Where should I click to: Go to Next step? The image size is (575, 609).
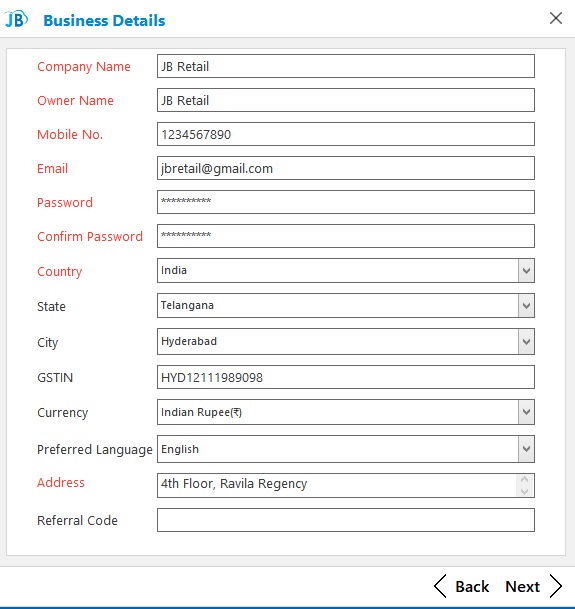523,586
